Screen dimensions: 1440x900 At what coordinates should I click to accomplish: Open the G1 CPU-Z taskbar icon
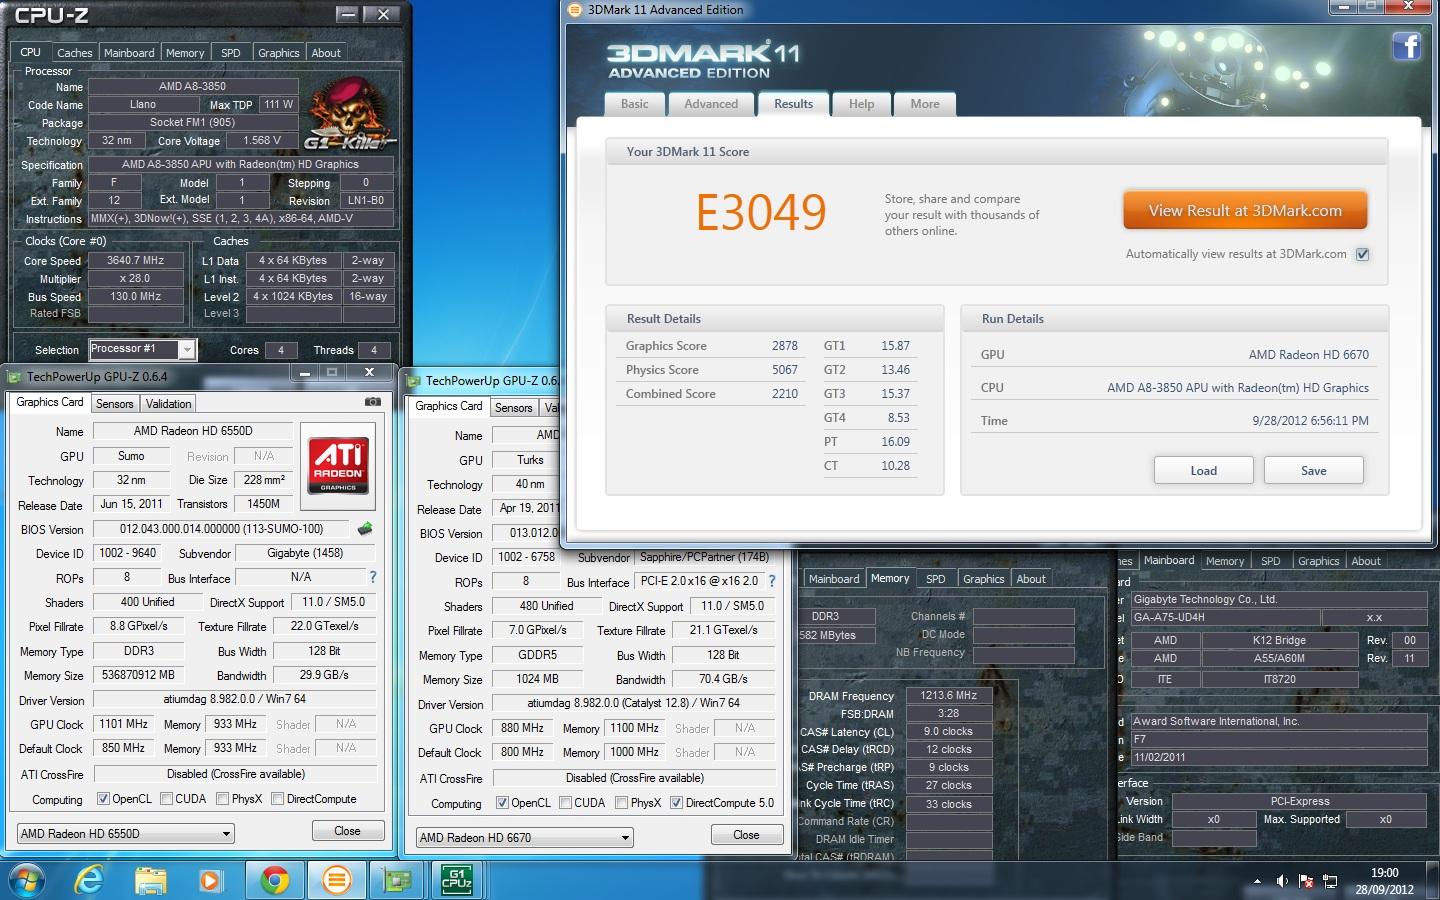pyautogui.click(x=457, y=879)
